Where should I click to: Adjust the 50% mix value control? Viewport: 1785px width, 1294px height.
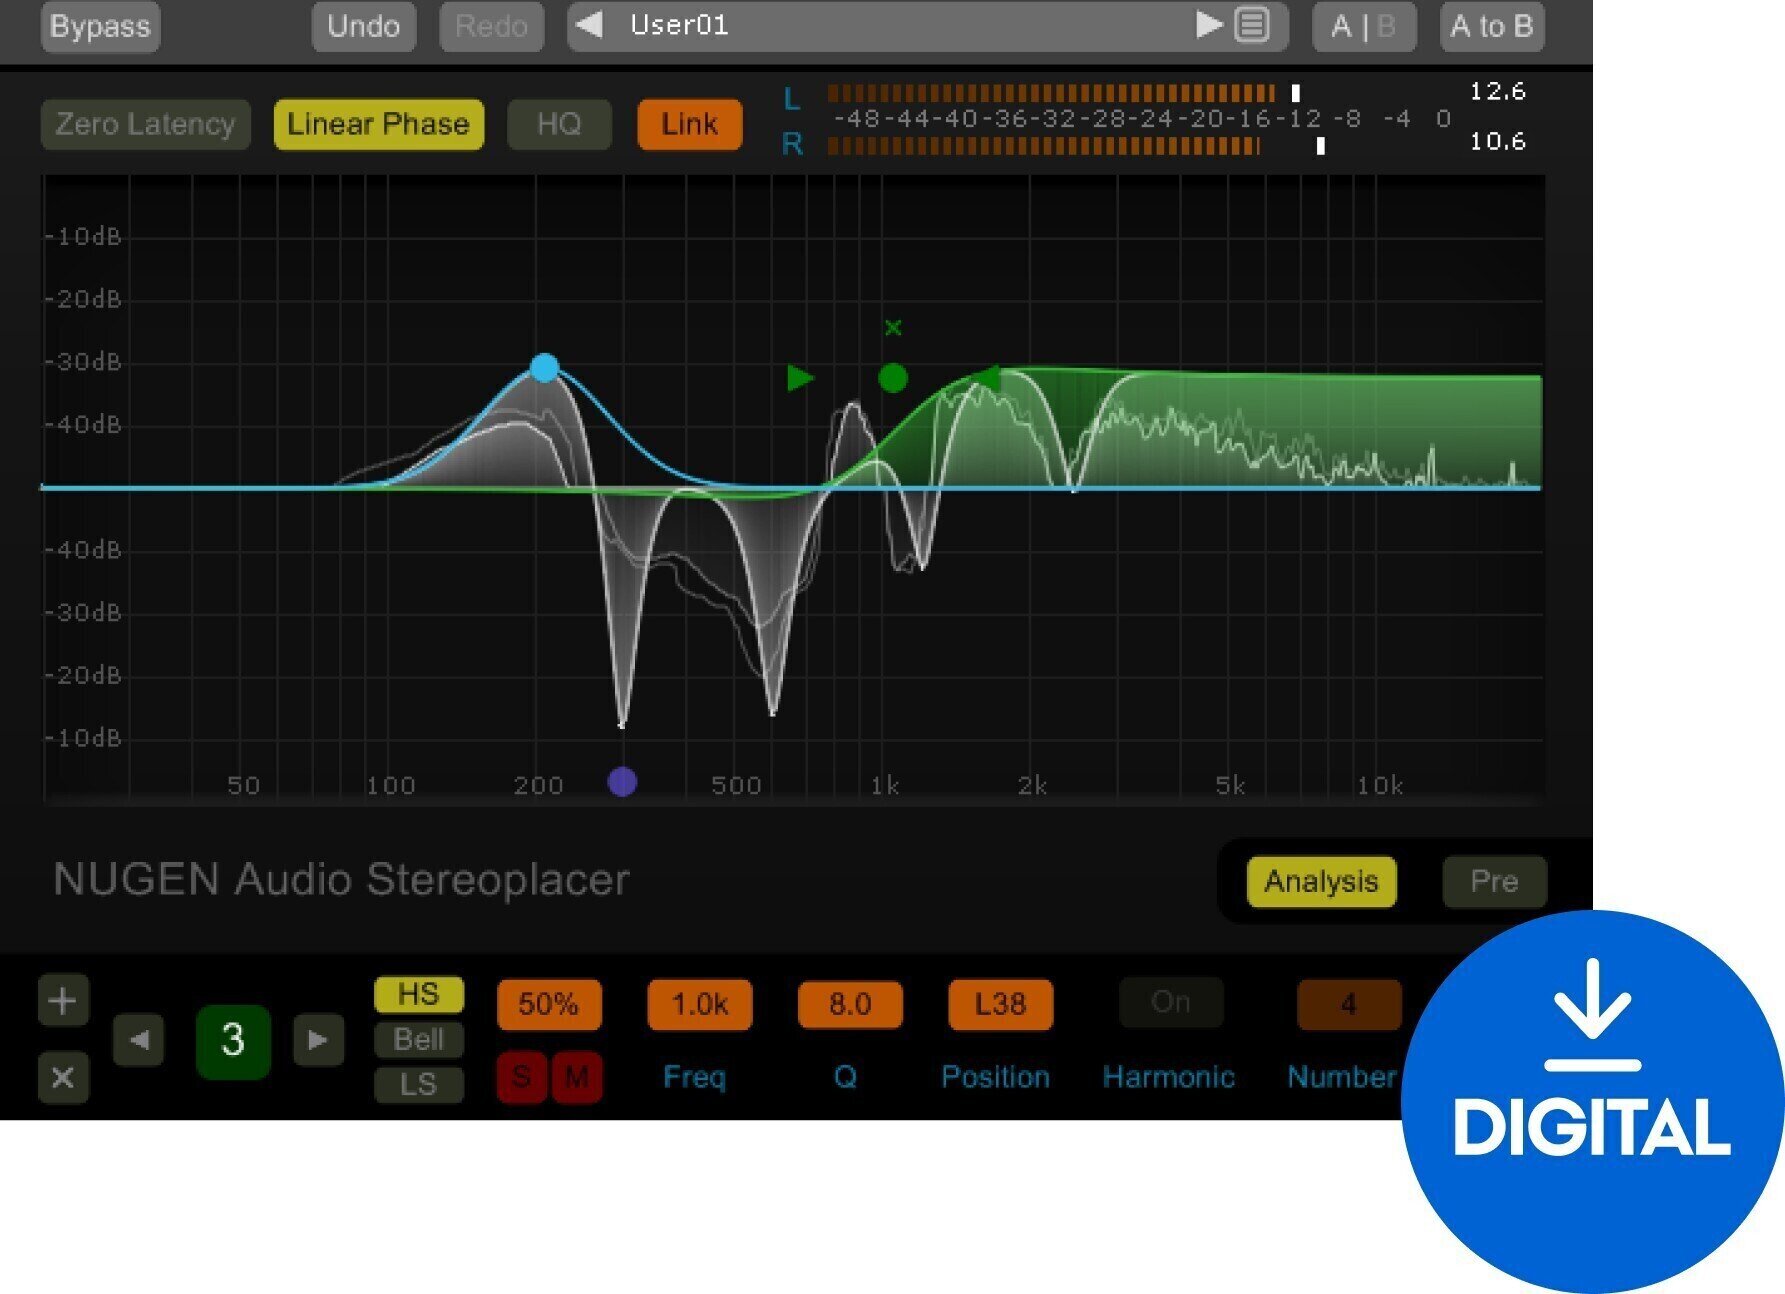coord(548,1004)
